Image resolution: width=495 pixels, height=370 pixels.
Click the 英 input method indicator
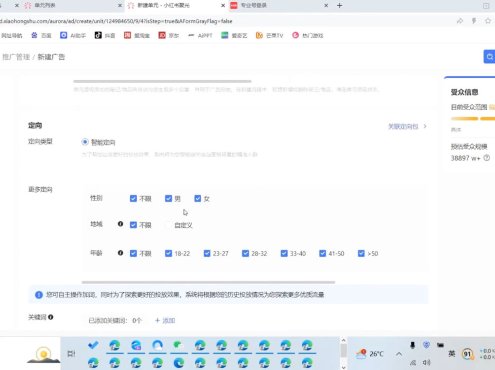(x=452, y=354)
